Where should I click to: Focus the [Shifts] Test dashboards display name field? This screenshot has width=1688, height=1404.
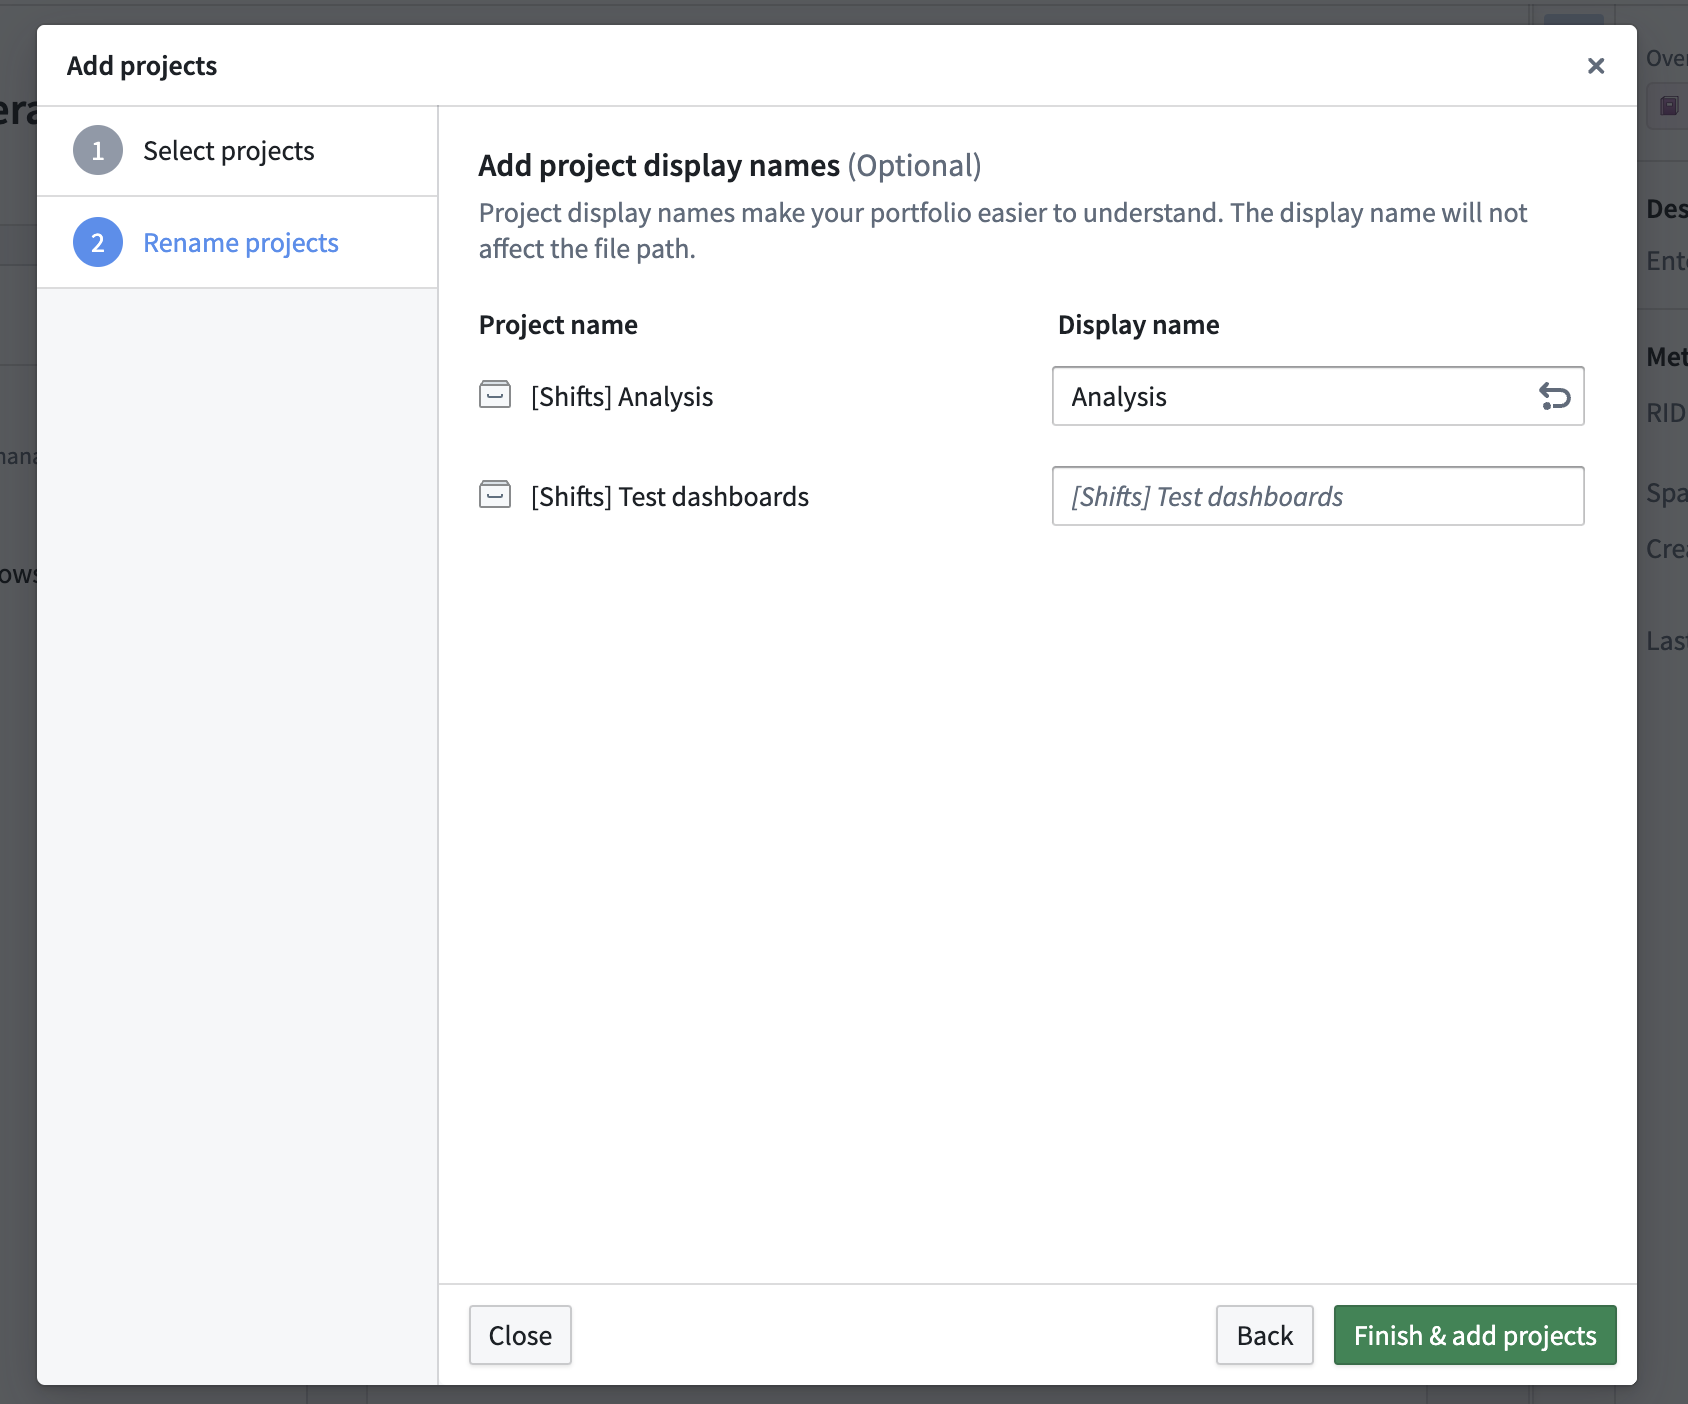[x=1318, y=496]
